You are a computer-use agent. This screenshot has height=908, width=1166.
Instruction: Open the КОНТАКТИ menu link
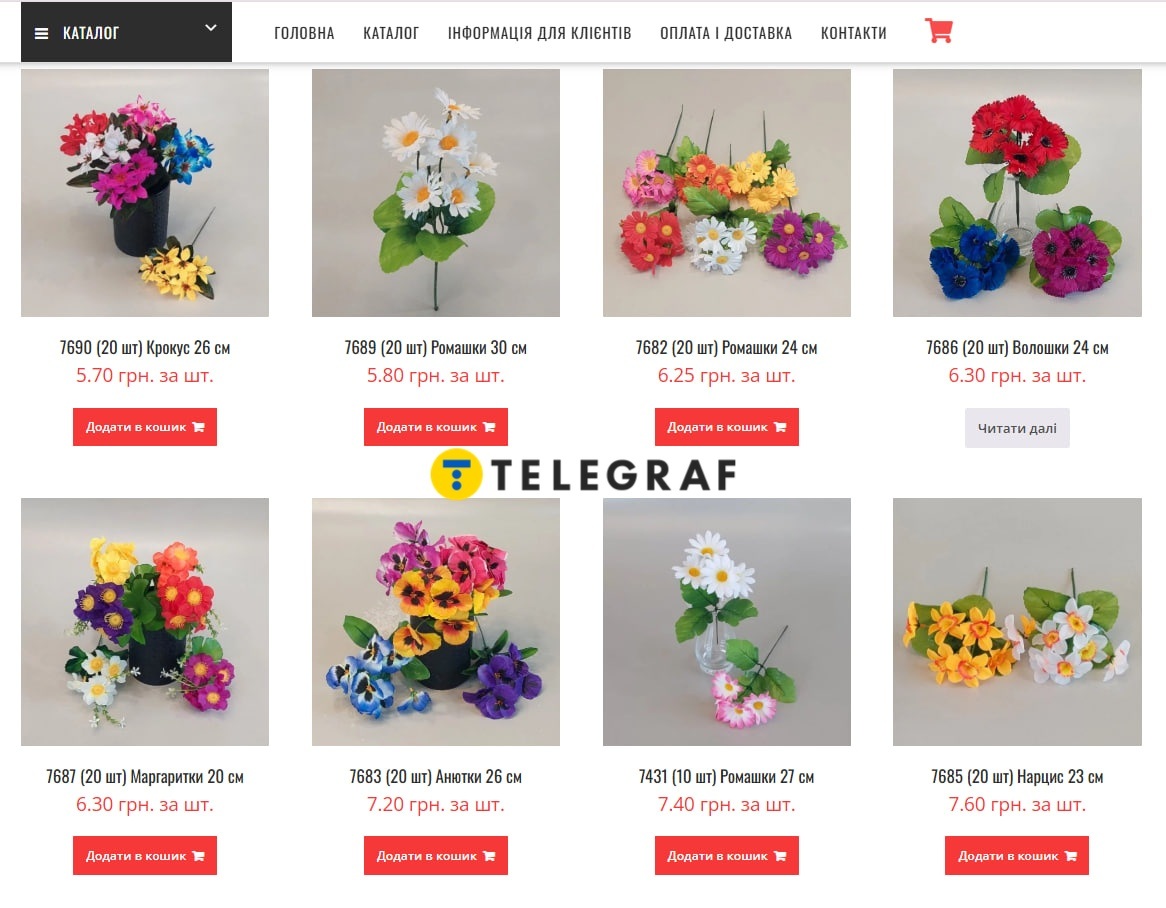pos(854,33)
